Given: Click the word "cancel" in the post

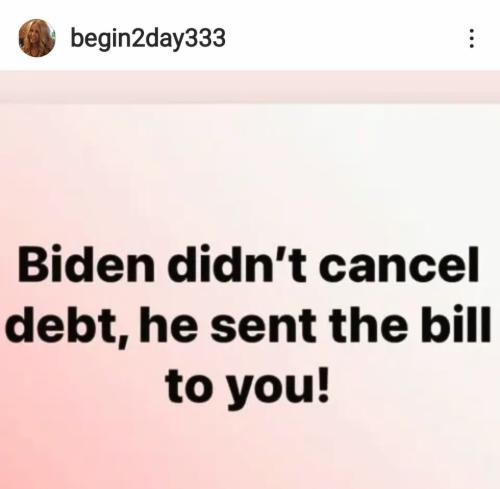Looking at the screenshot, I should [398, 264].
